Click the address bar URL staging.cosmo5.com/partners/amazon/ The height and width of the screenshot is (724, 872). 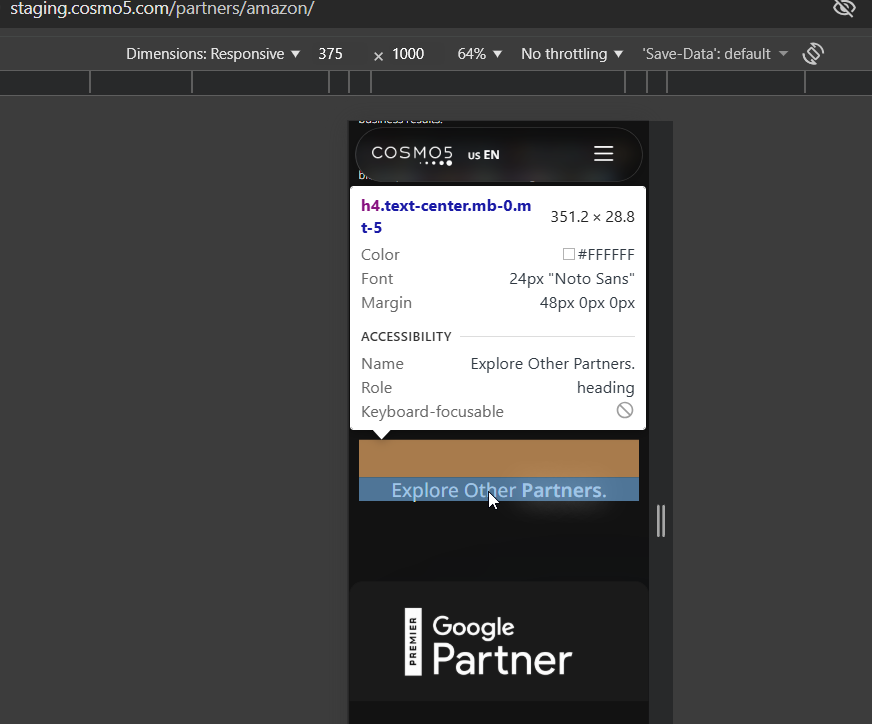(x=162, y=8)
